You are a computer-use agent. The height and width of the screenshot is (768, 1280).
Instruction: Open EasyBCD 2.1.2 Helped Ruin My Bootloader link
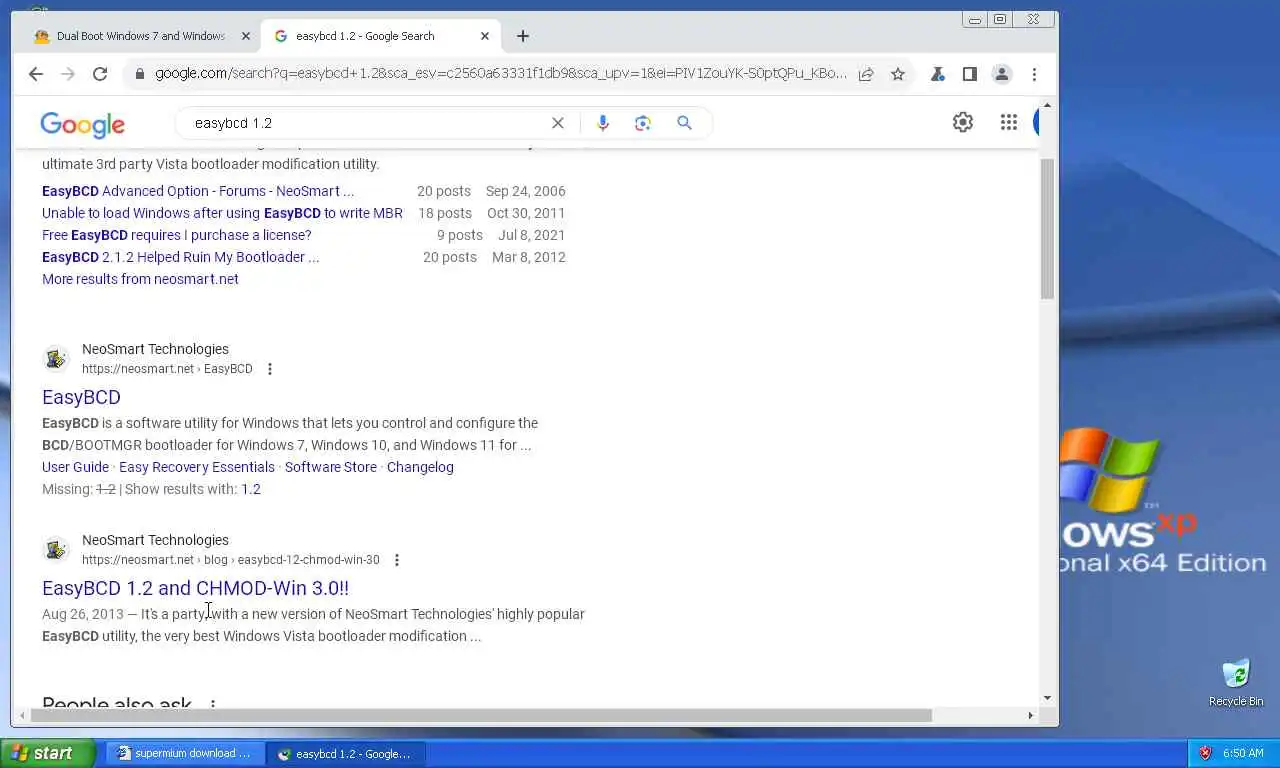(181, 257)
